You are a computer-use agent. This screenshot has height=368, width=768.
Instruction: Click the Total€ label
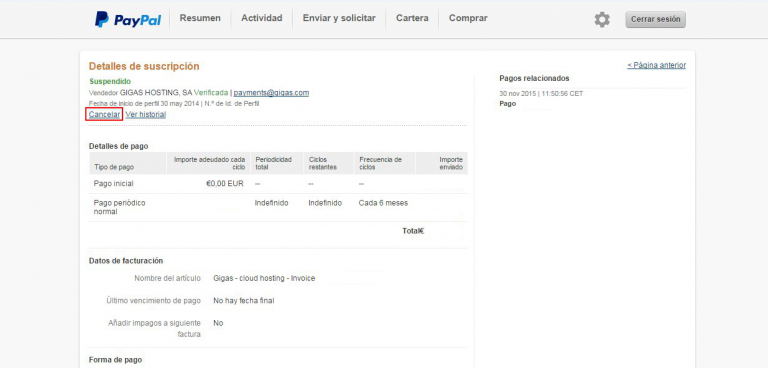[413, 231]
